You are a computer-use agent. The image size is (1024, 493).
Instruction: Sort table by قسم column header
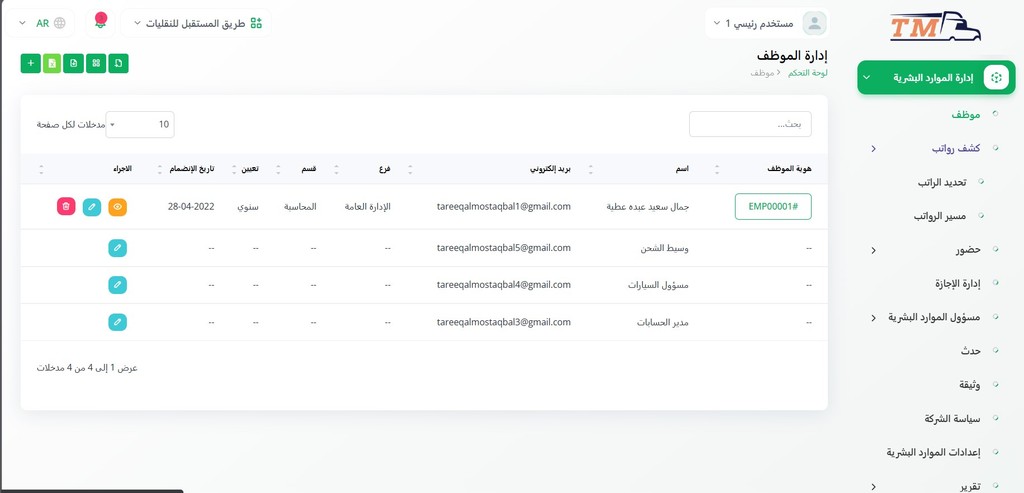pyautogui.click(x=309, y=169)
